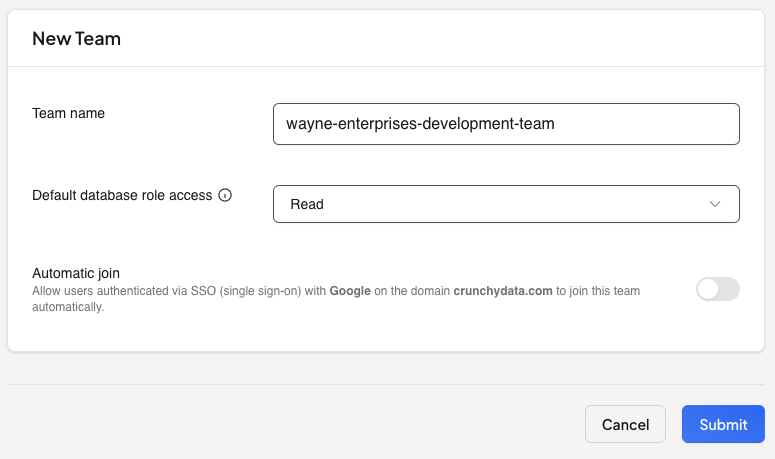Click the 'New Team' heading

coord(76,39)
